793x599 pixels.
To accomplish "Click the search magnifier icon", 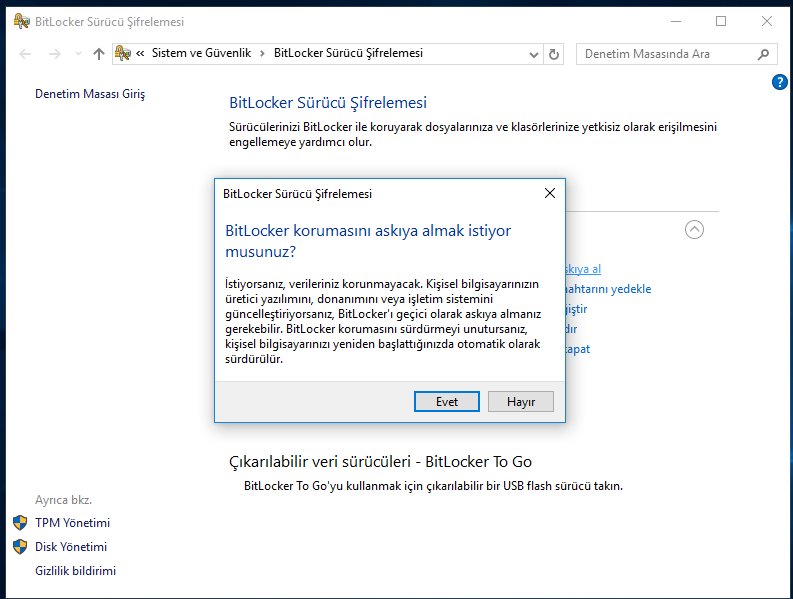I will click(764, 54).
